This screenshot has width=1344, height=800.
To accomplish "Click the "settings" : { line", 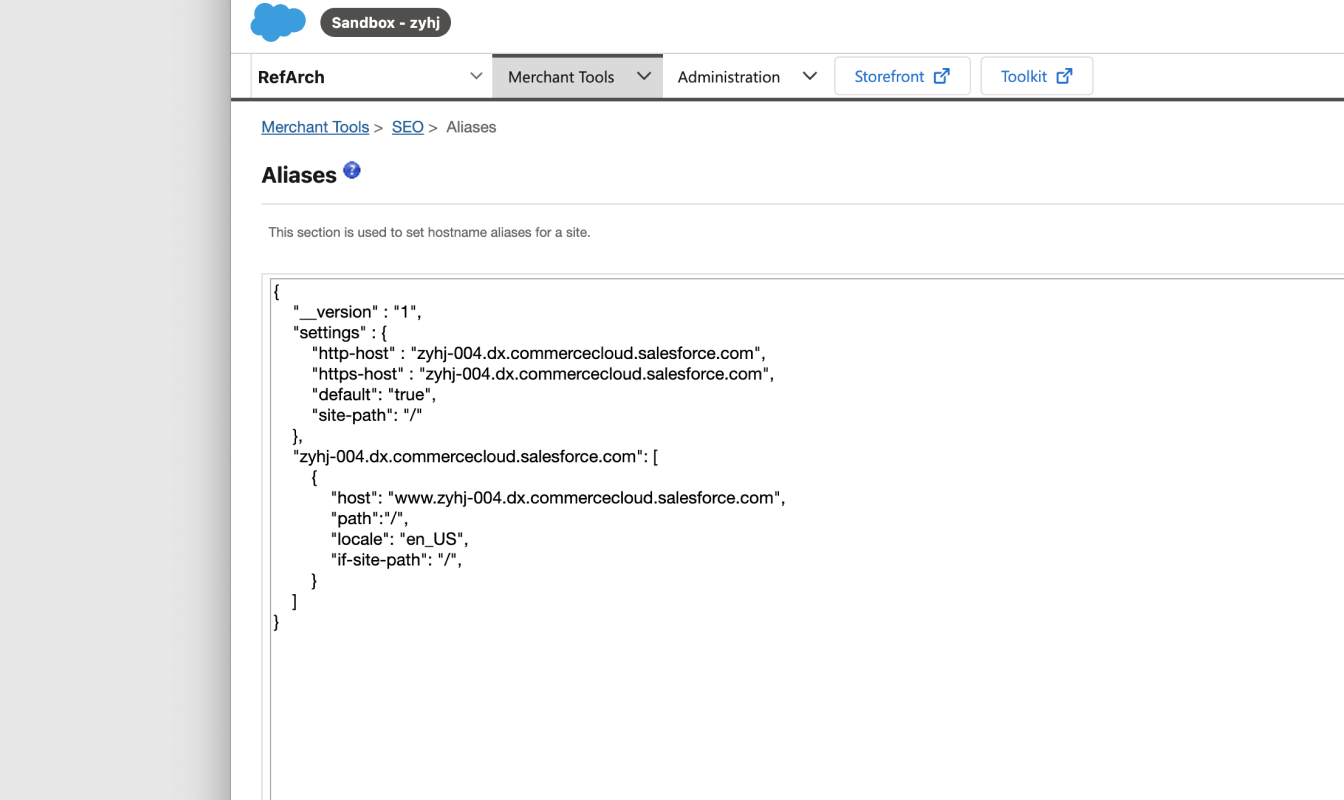I will point(339,332).
